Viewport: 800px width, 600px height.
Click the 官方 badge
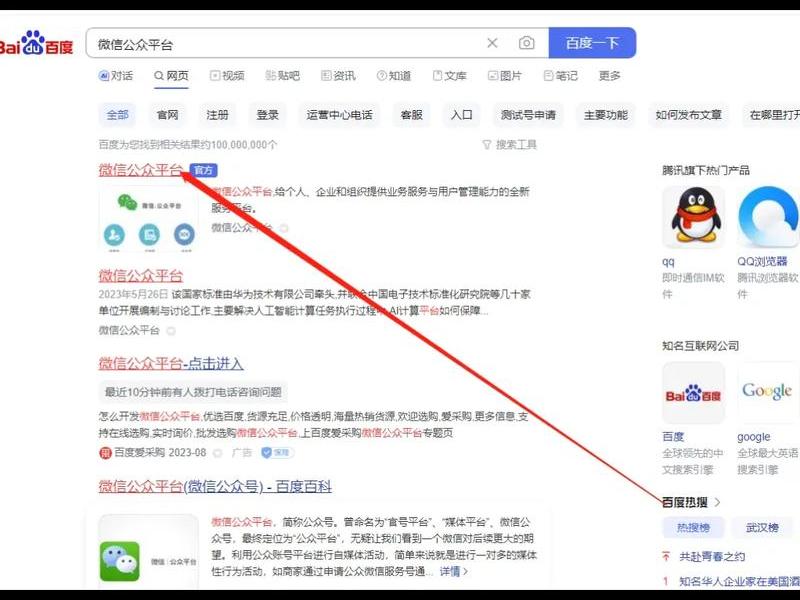(x=204, y=170)
